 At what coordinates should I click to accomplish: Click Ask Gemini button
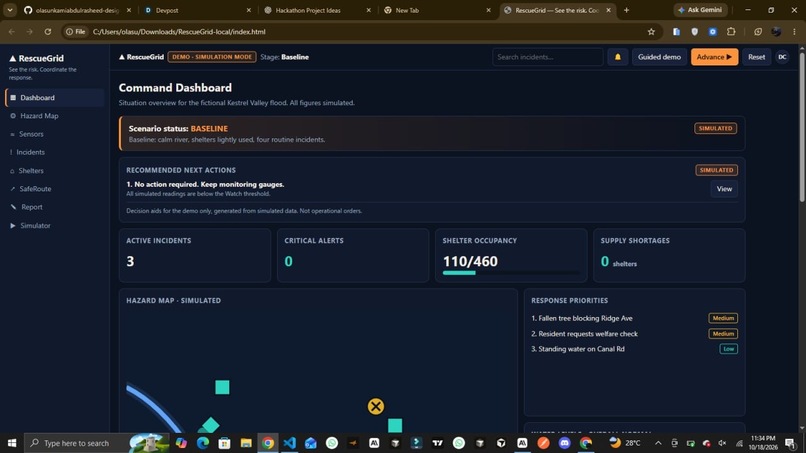pyautogui.click(x=700, y=10)
